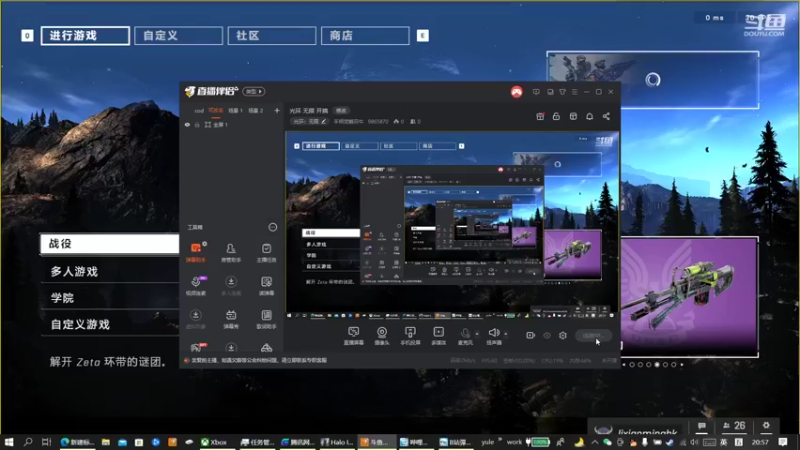This screenshot has width=800, height=450.
Task: Open the gift box icon above preview
Action: (540, 116)
